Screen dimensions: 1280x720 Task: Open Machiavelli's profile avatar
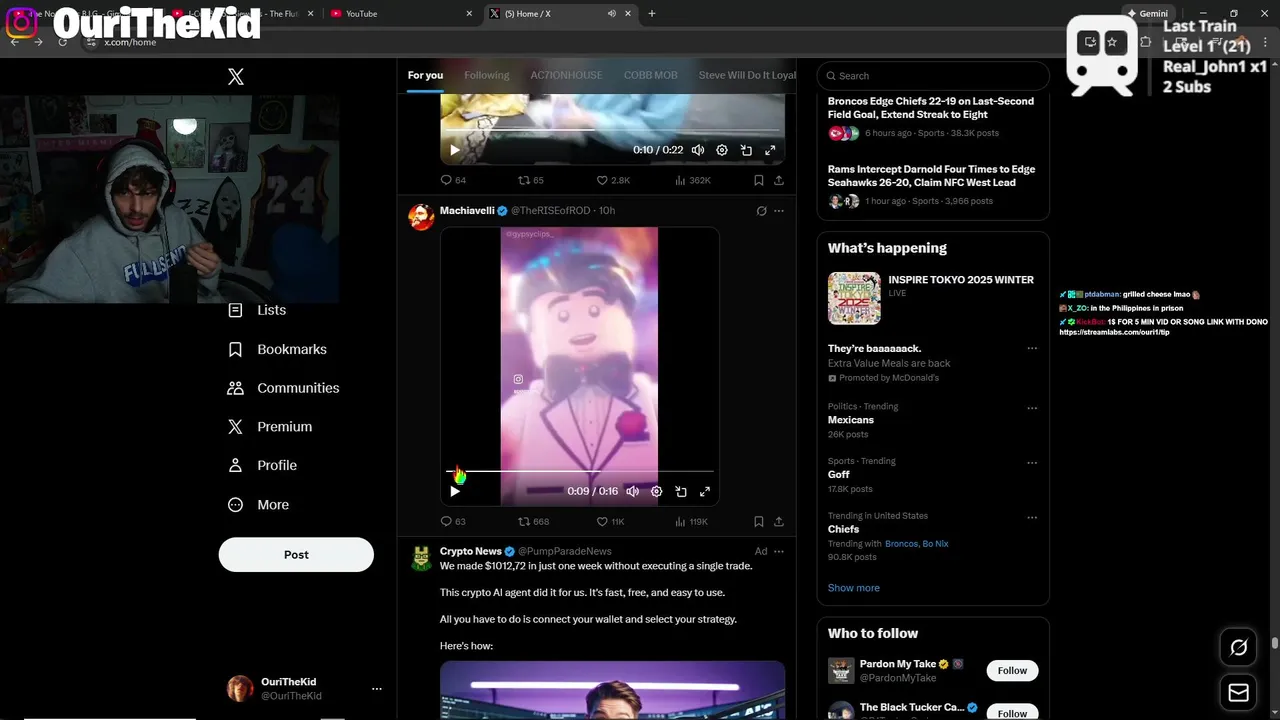point(422,217)
